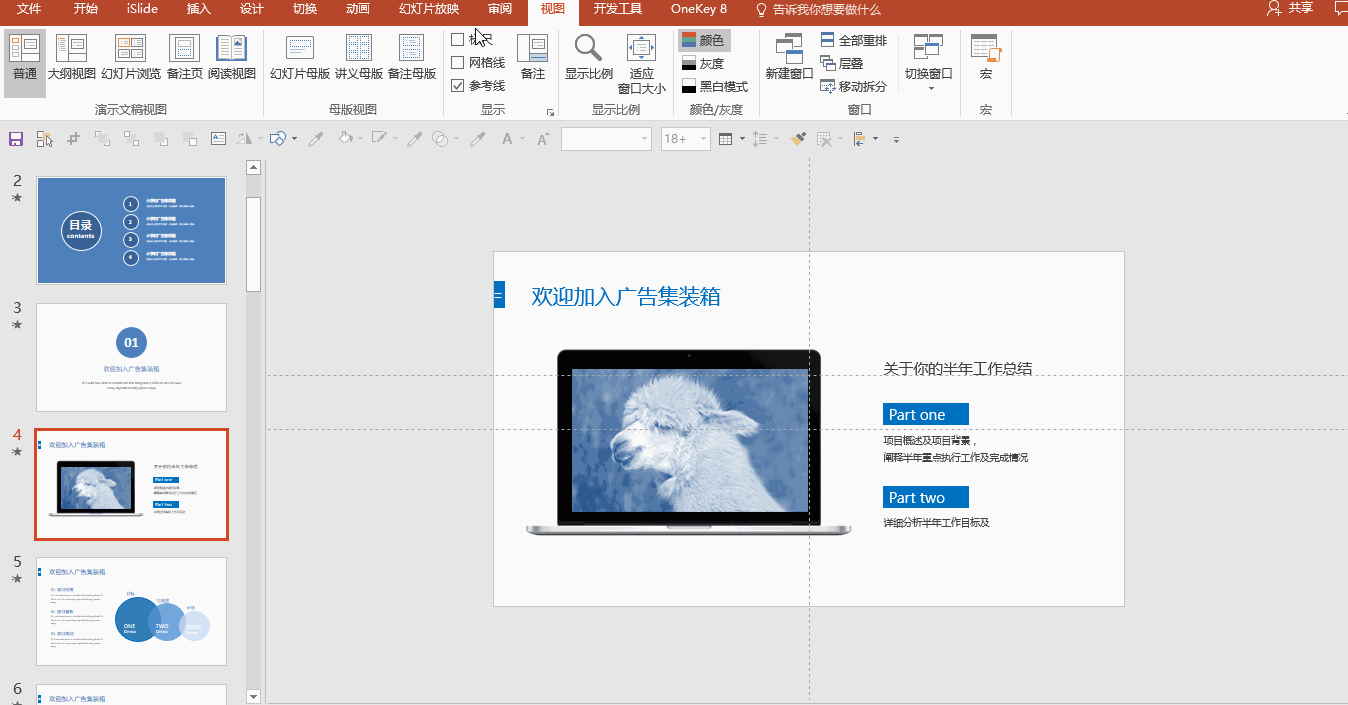Click the Part two blue label

(x=926, y=497)
